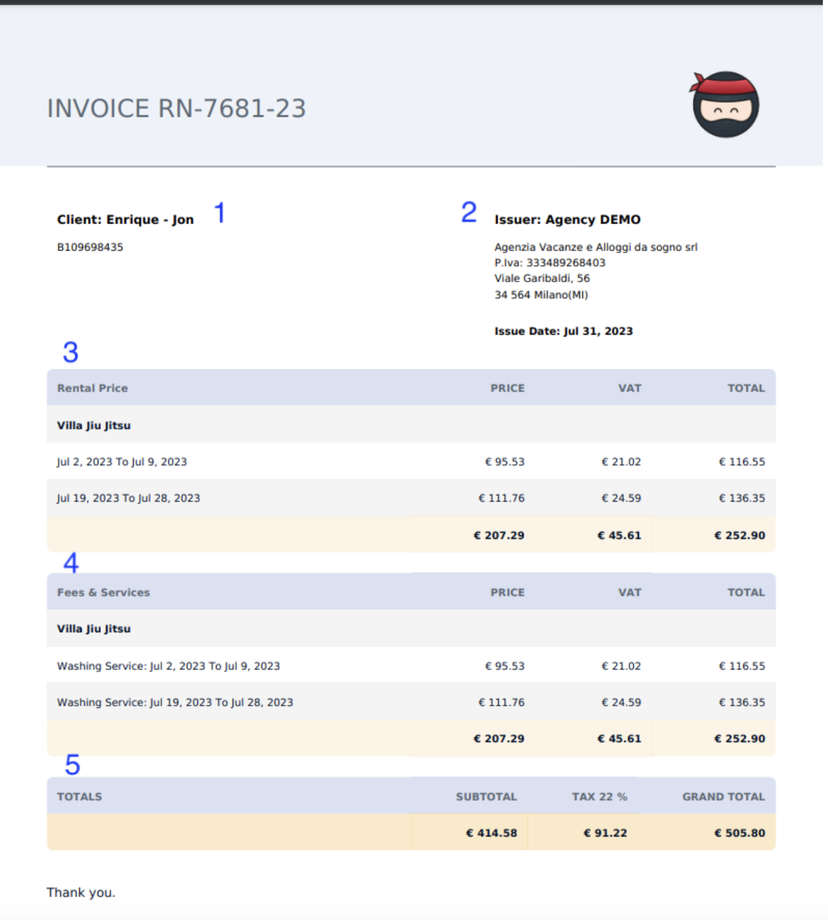This screenshot has height=920, width=828.
Task: Select the INVOICE RN-7681-23 title
Action: point(176,109)
